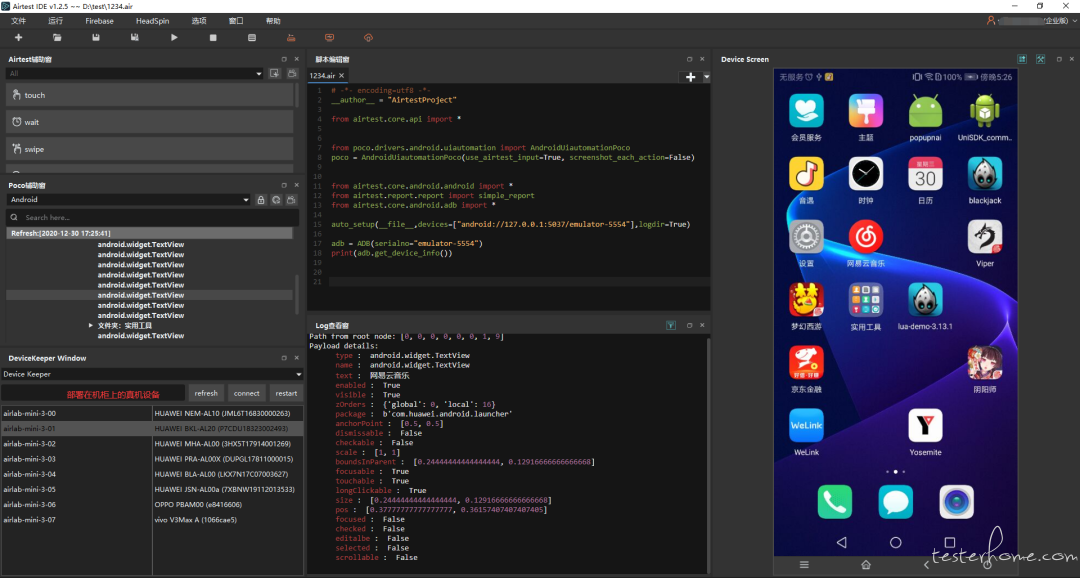
Task: Click the screenshot insert icon in Airtest assistant panel
Action: [275, 73]
